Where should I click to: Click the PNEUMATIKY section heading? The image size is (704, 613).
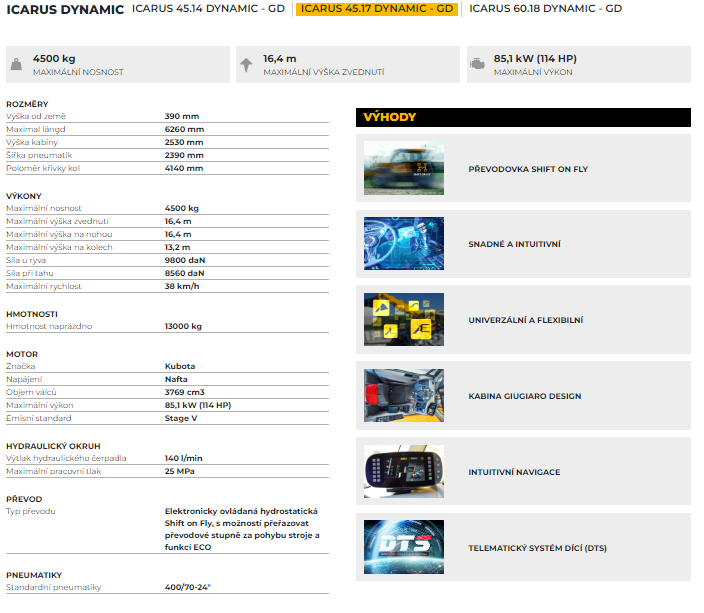pyautogui.click(x=34, y=575)
